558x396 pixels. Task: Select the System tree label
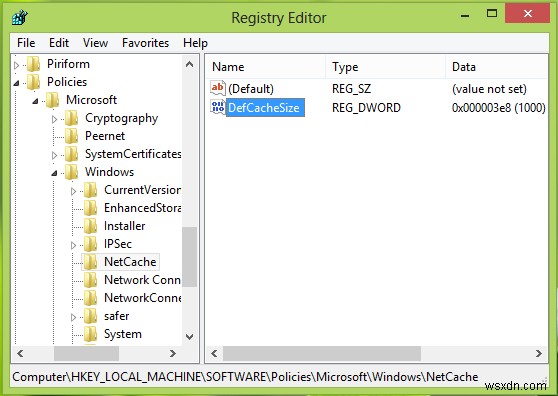(123, 334)
